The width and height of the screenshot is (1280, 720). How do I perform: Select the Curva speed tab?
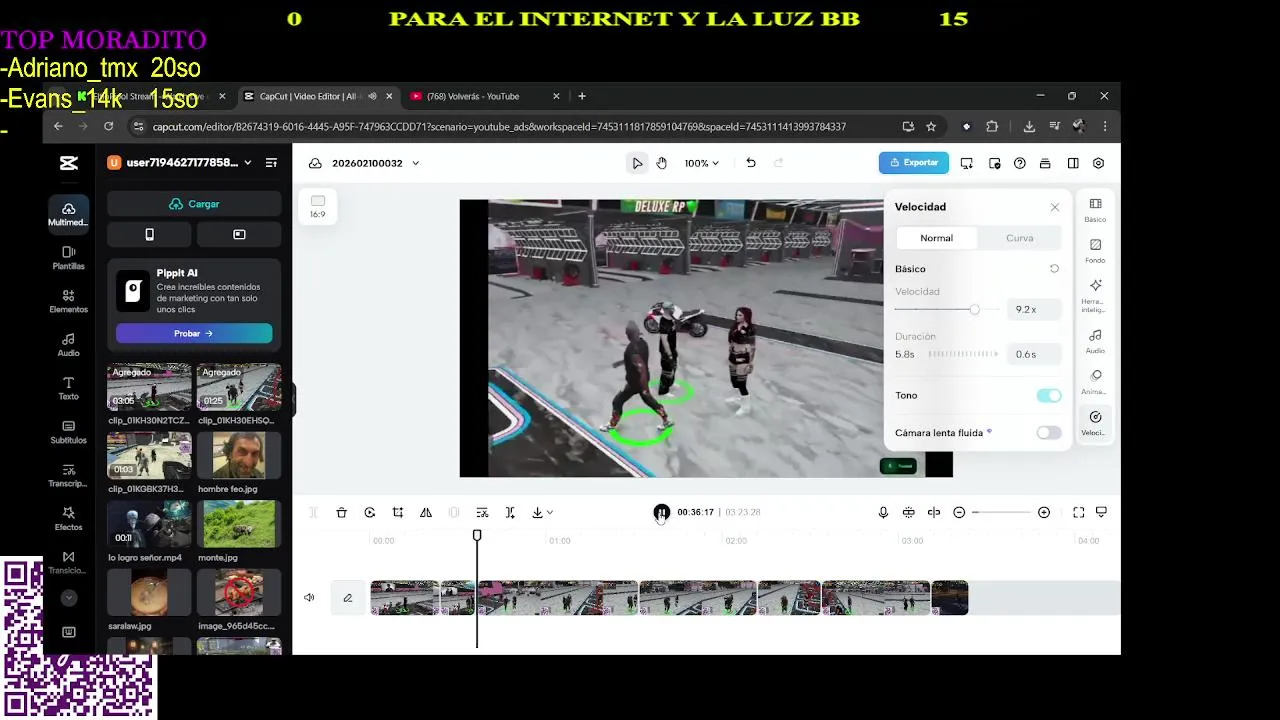1019,238
